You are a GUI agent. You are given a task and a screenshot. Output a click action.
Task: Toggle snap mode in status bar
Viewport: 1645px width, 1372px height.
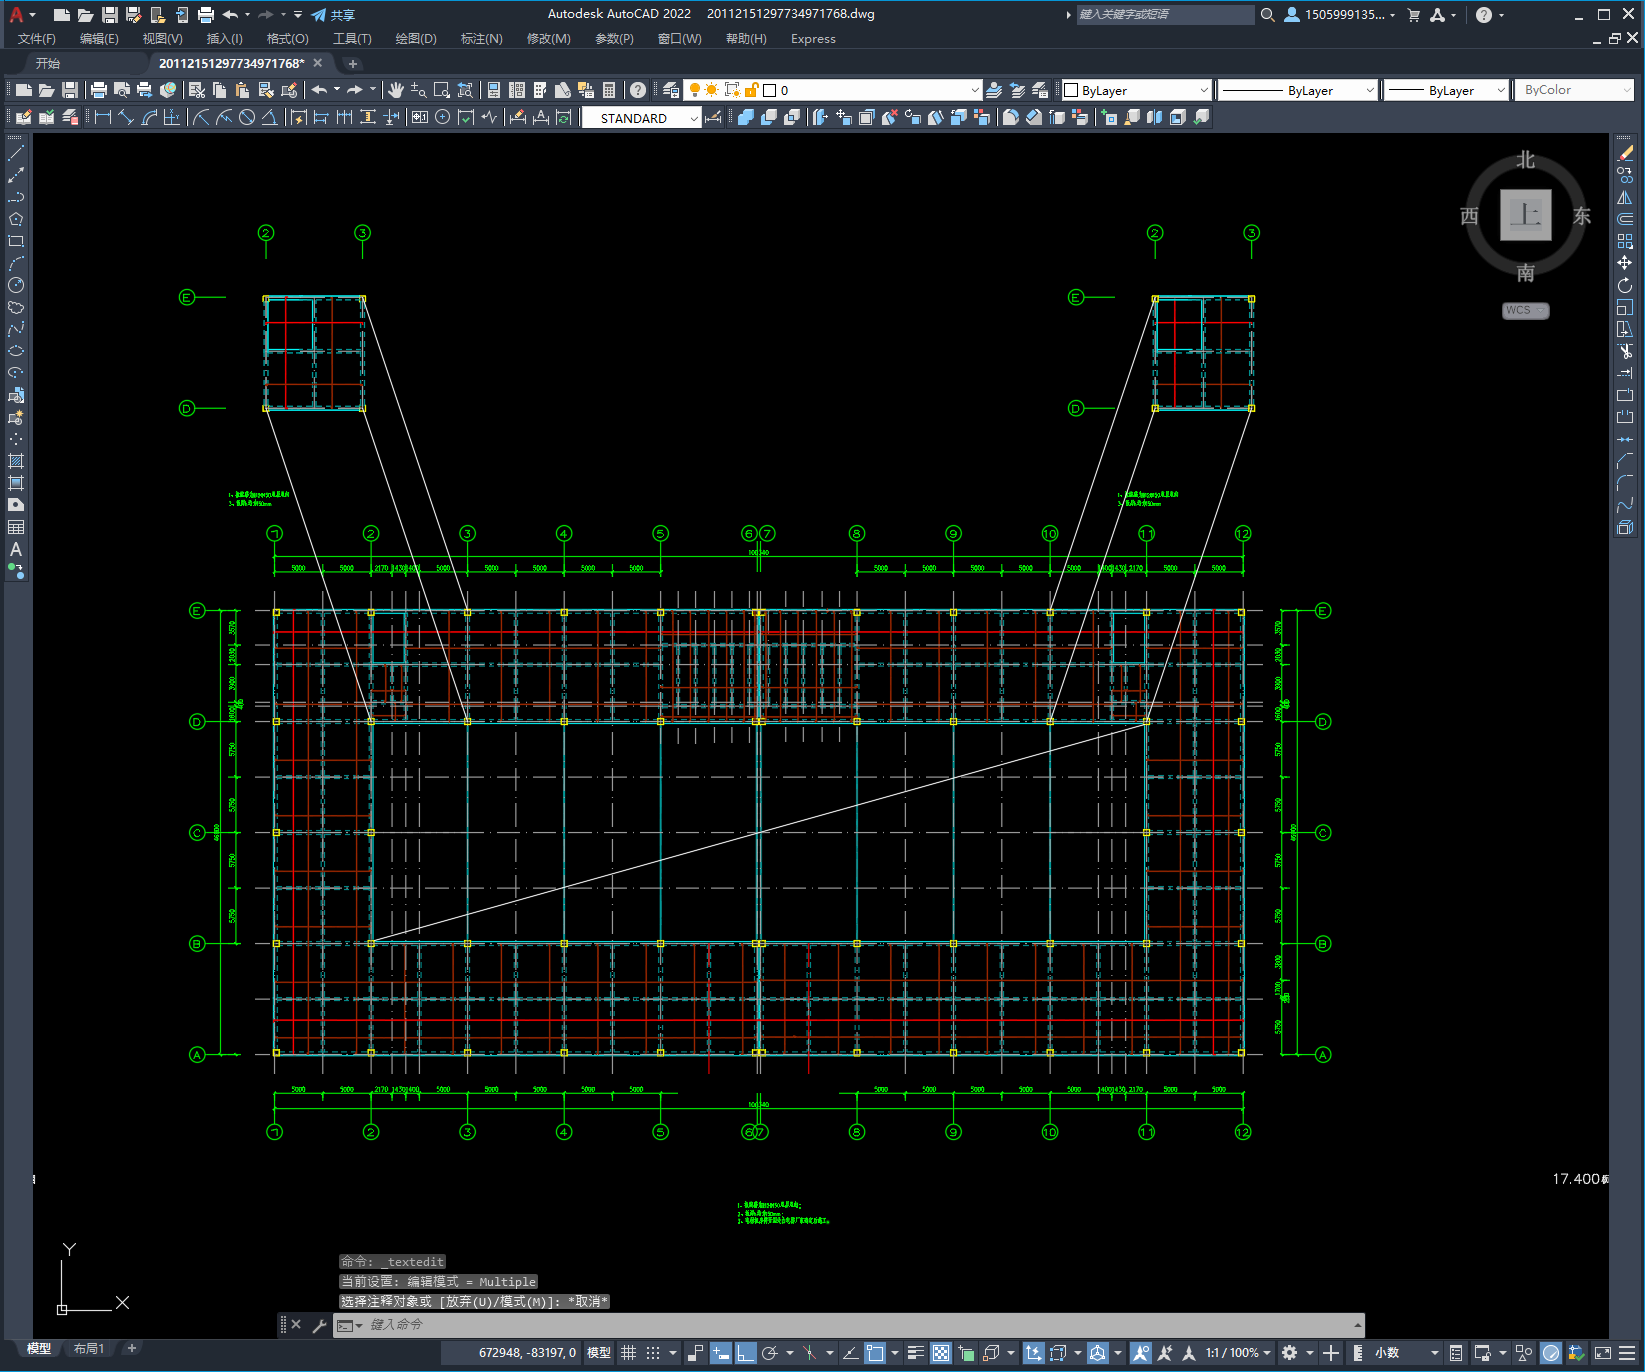653,1353
